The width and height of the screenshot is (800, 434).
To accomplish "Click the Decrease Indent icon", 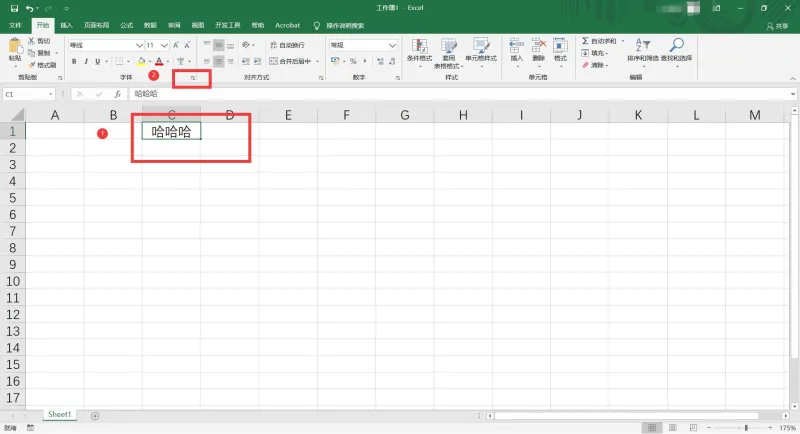I will [246, 61].
